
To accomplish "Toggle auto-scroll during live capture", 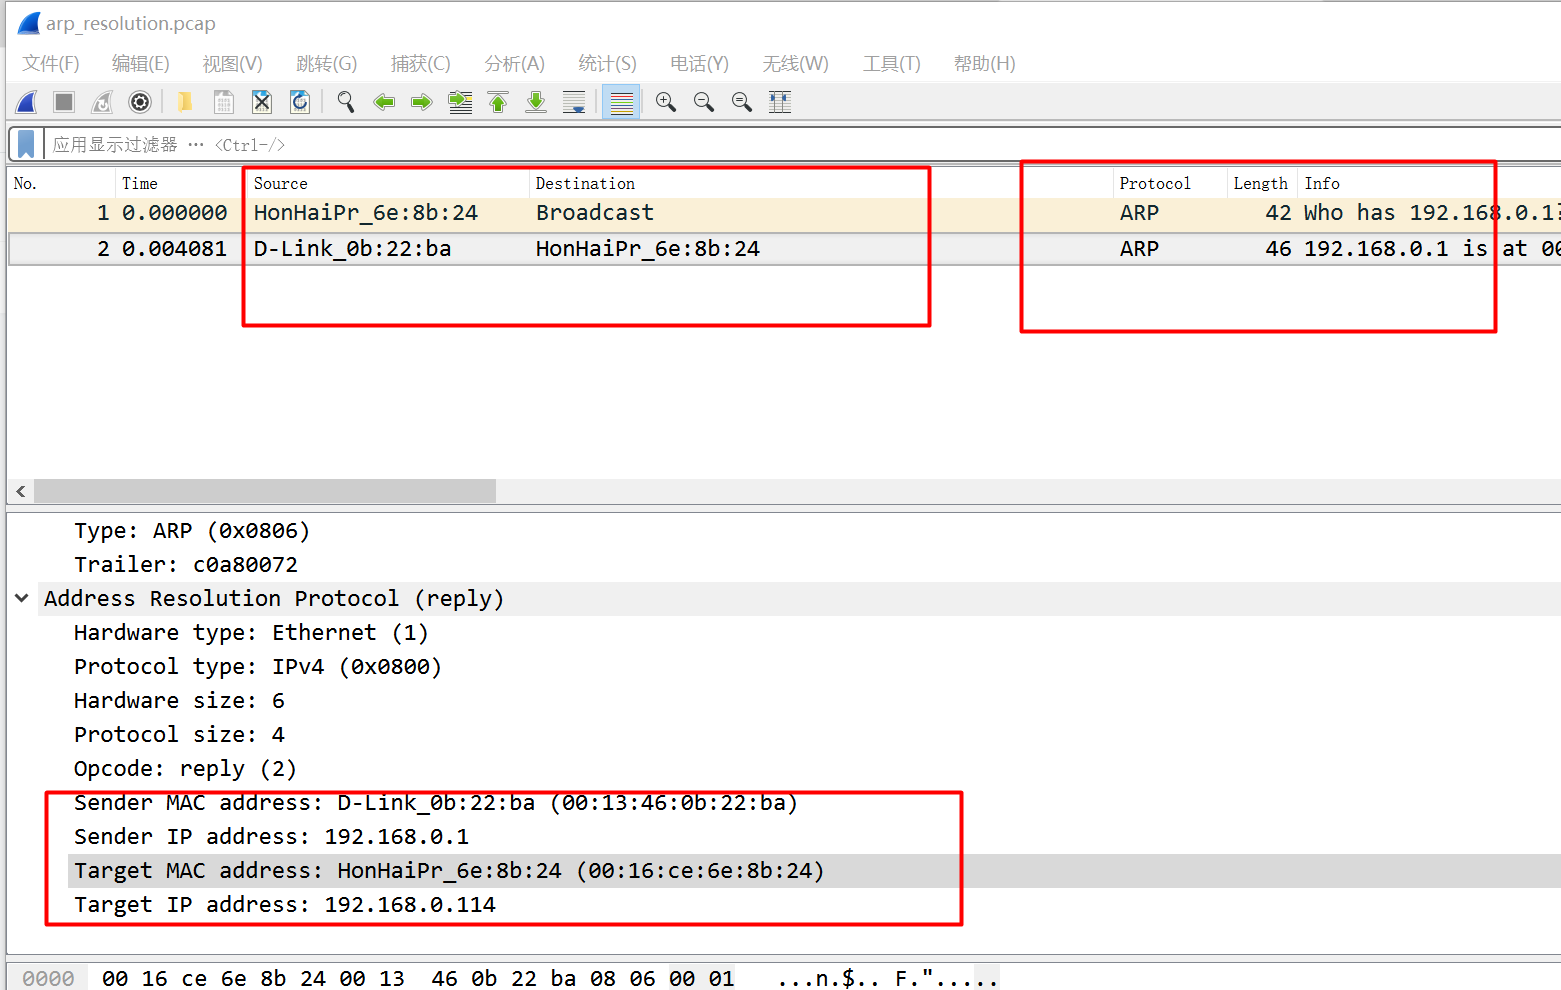I will [574, 102].
